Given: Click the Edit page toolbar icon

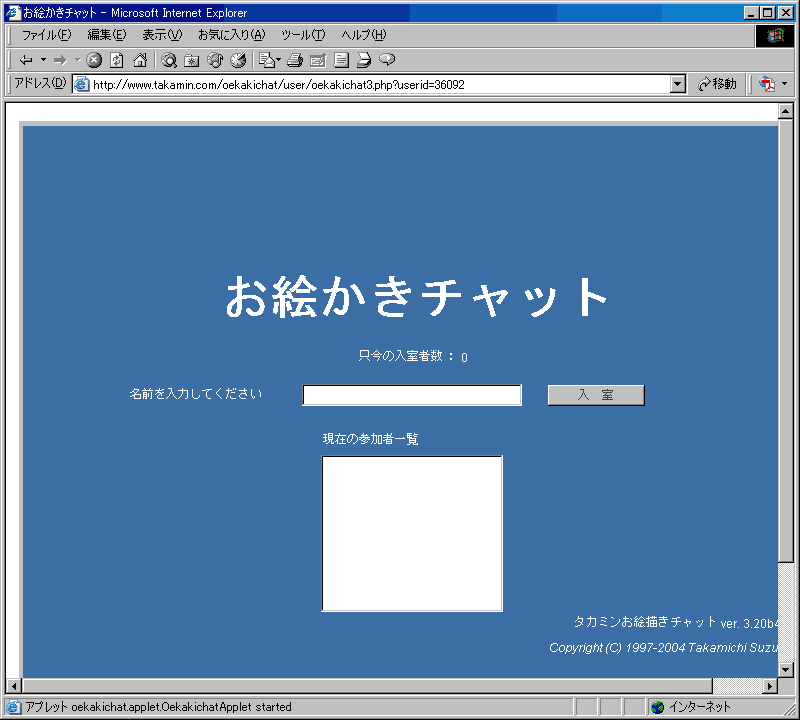Looking at the screenshot, I should 318,60.
